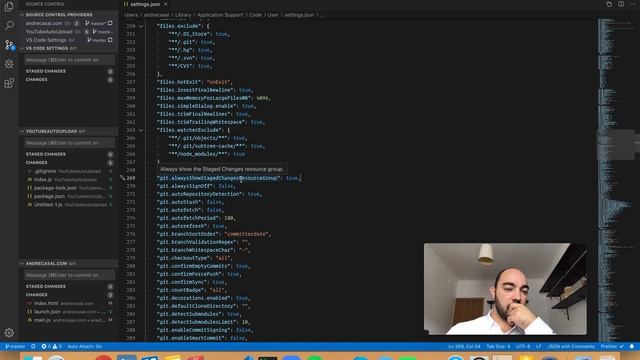Open the black Terminal app in the Dock
This screenshot has width=640, height=360.
tap(268, 358)
